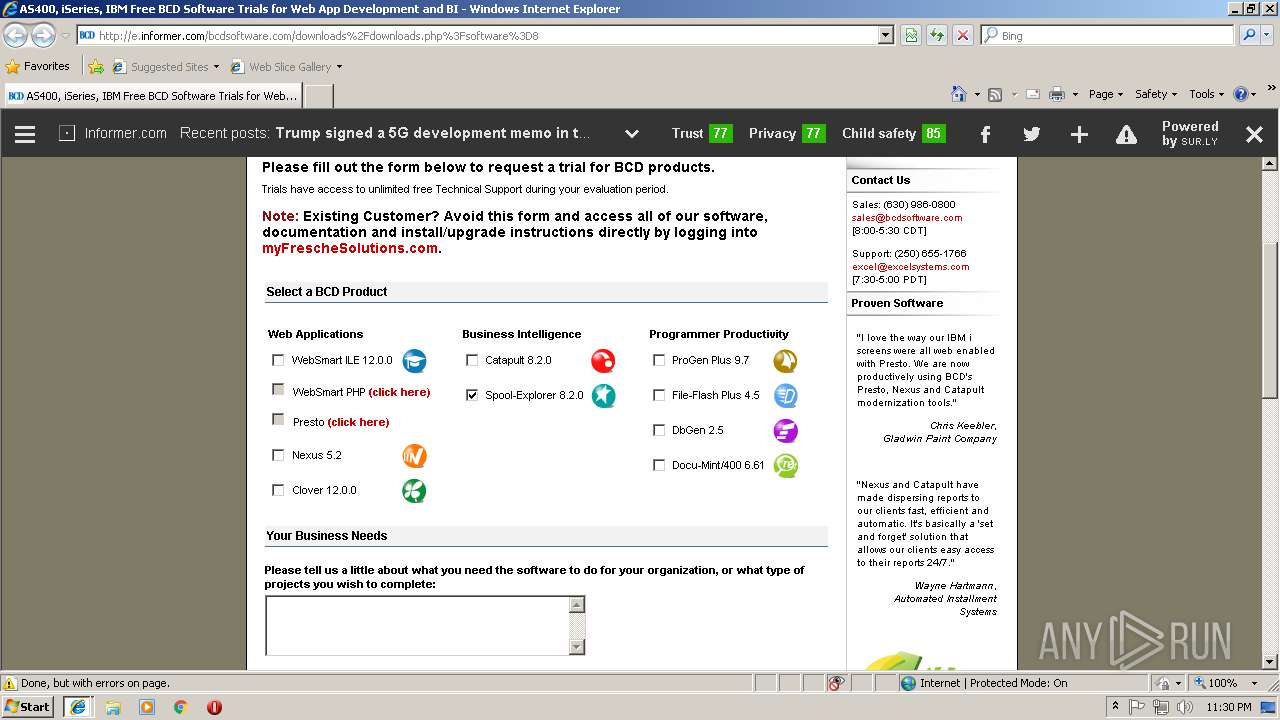1280x720 pixels.
Task: Click the Read Mail icon
Action: click(1032, 94)
